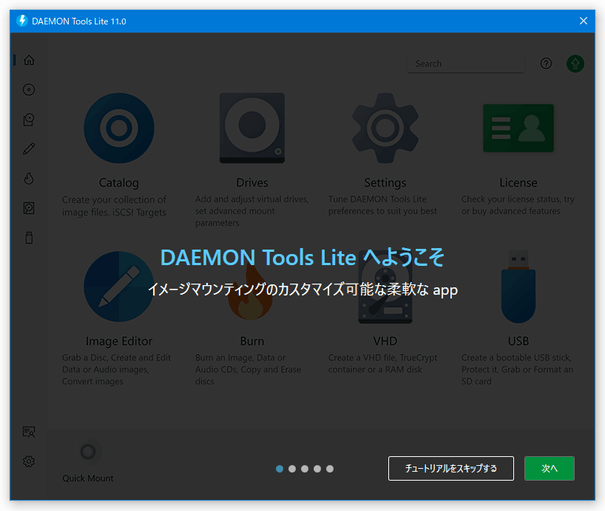Open the Catalog disc tile icon
Viewport: 605px width, 511px height.
click(x=119, y=128)
